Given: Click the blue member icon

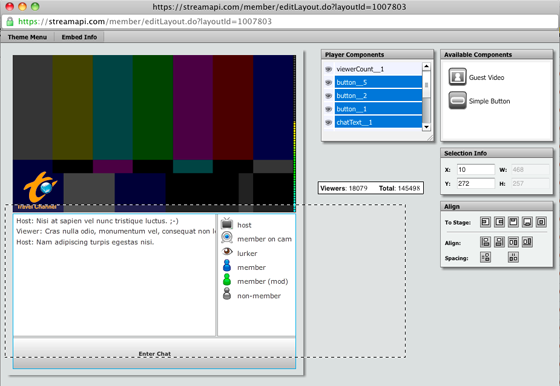Looking at the screenshot, I should coord(227,266).
